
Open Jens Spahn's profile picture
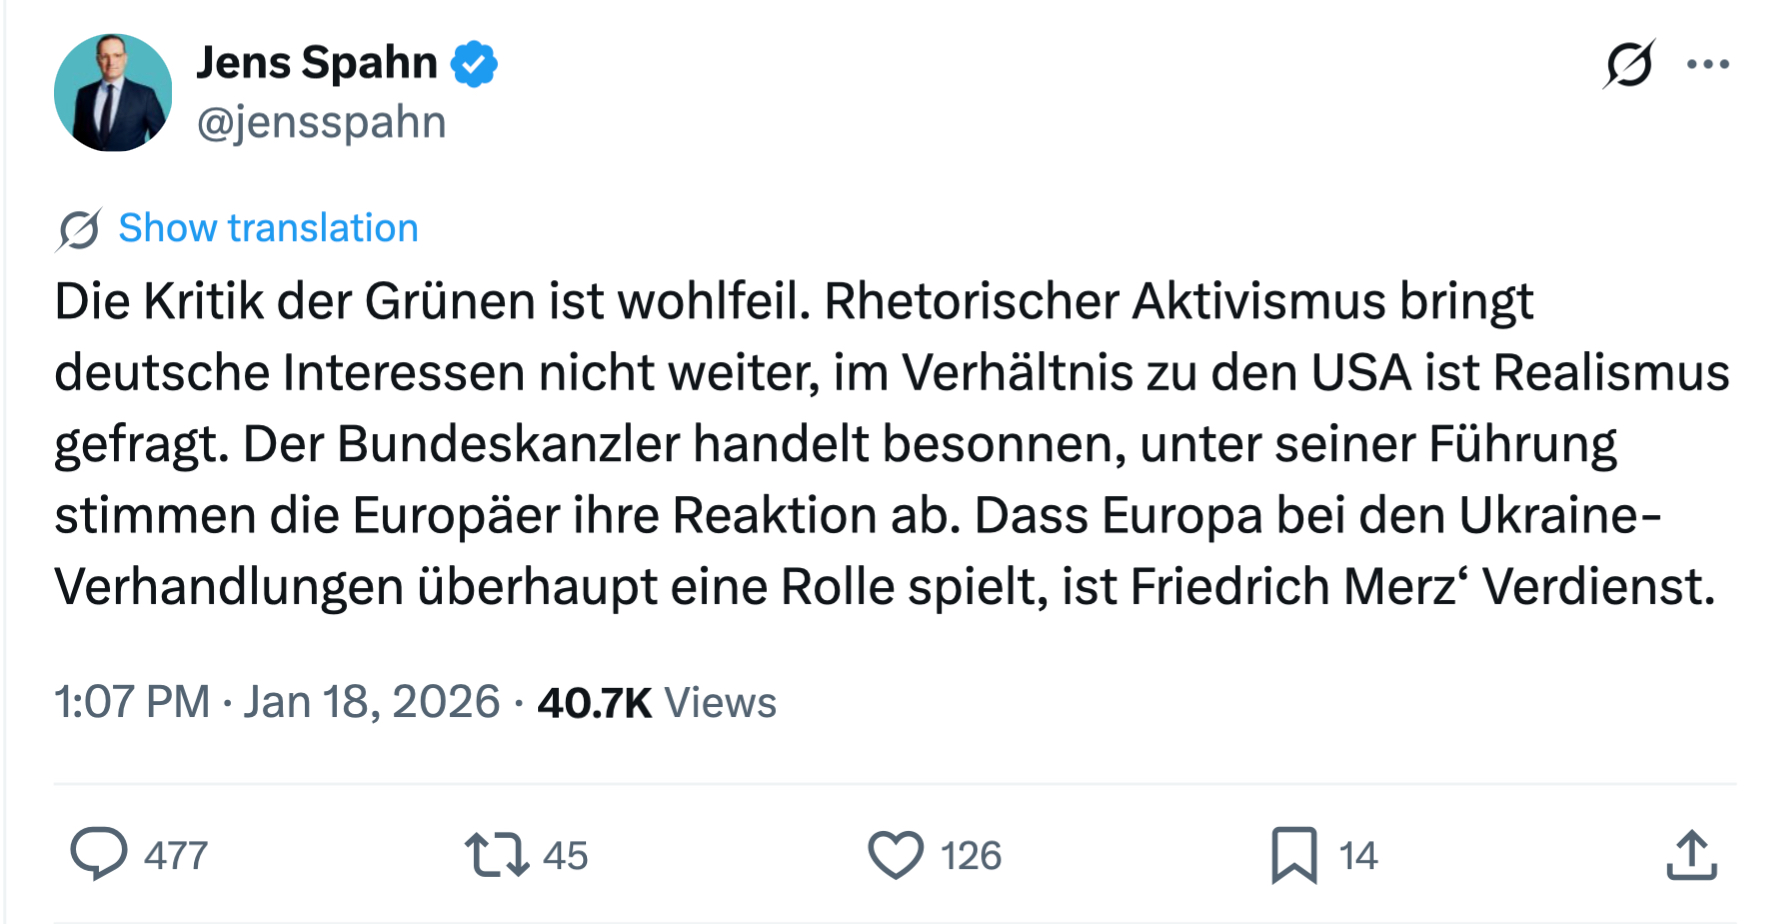pyautogui.click(x=113, y=93)
